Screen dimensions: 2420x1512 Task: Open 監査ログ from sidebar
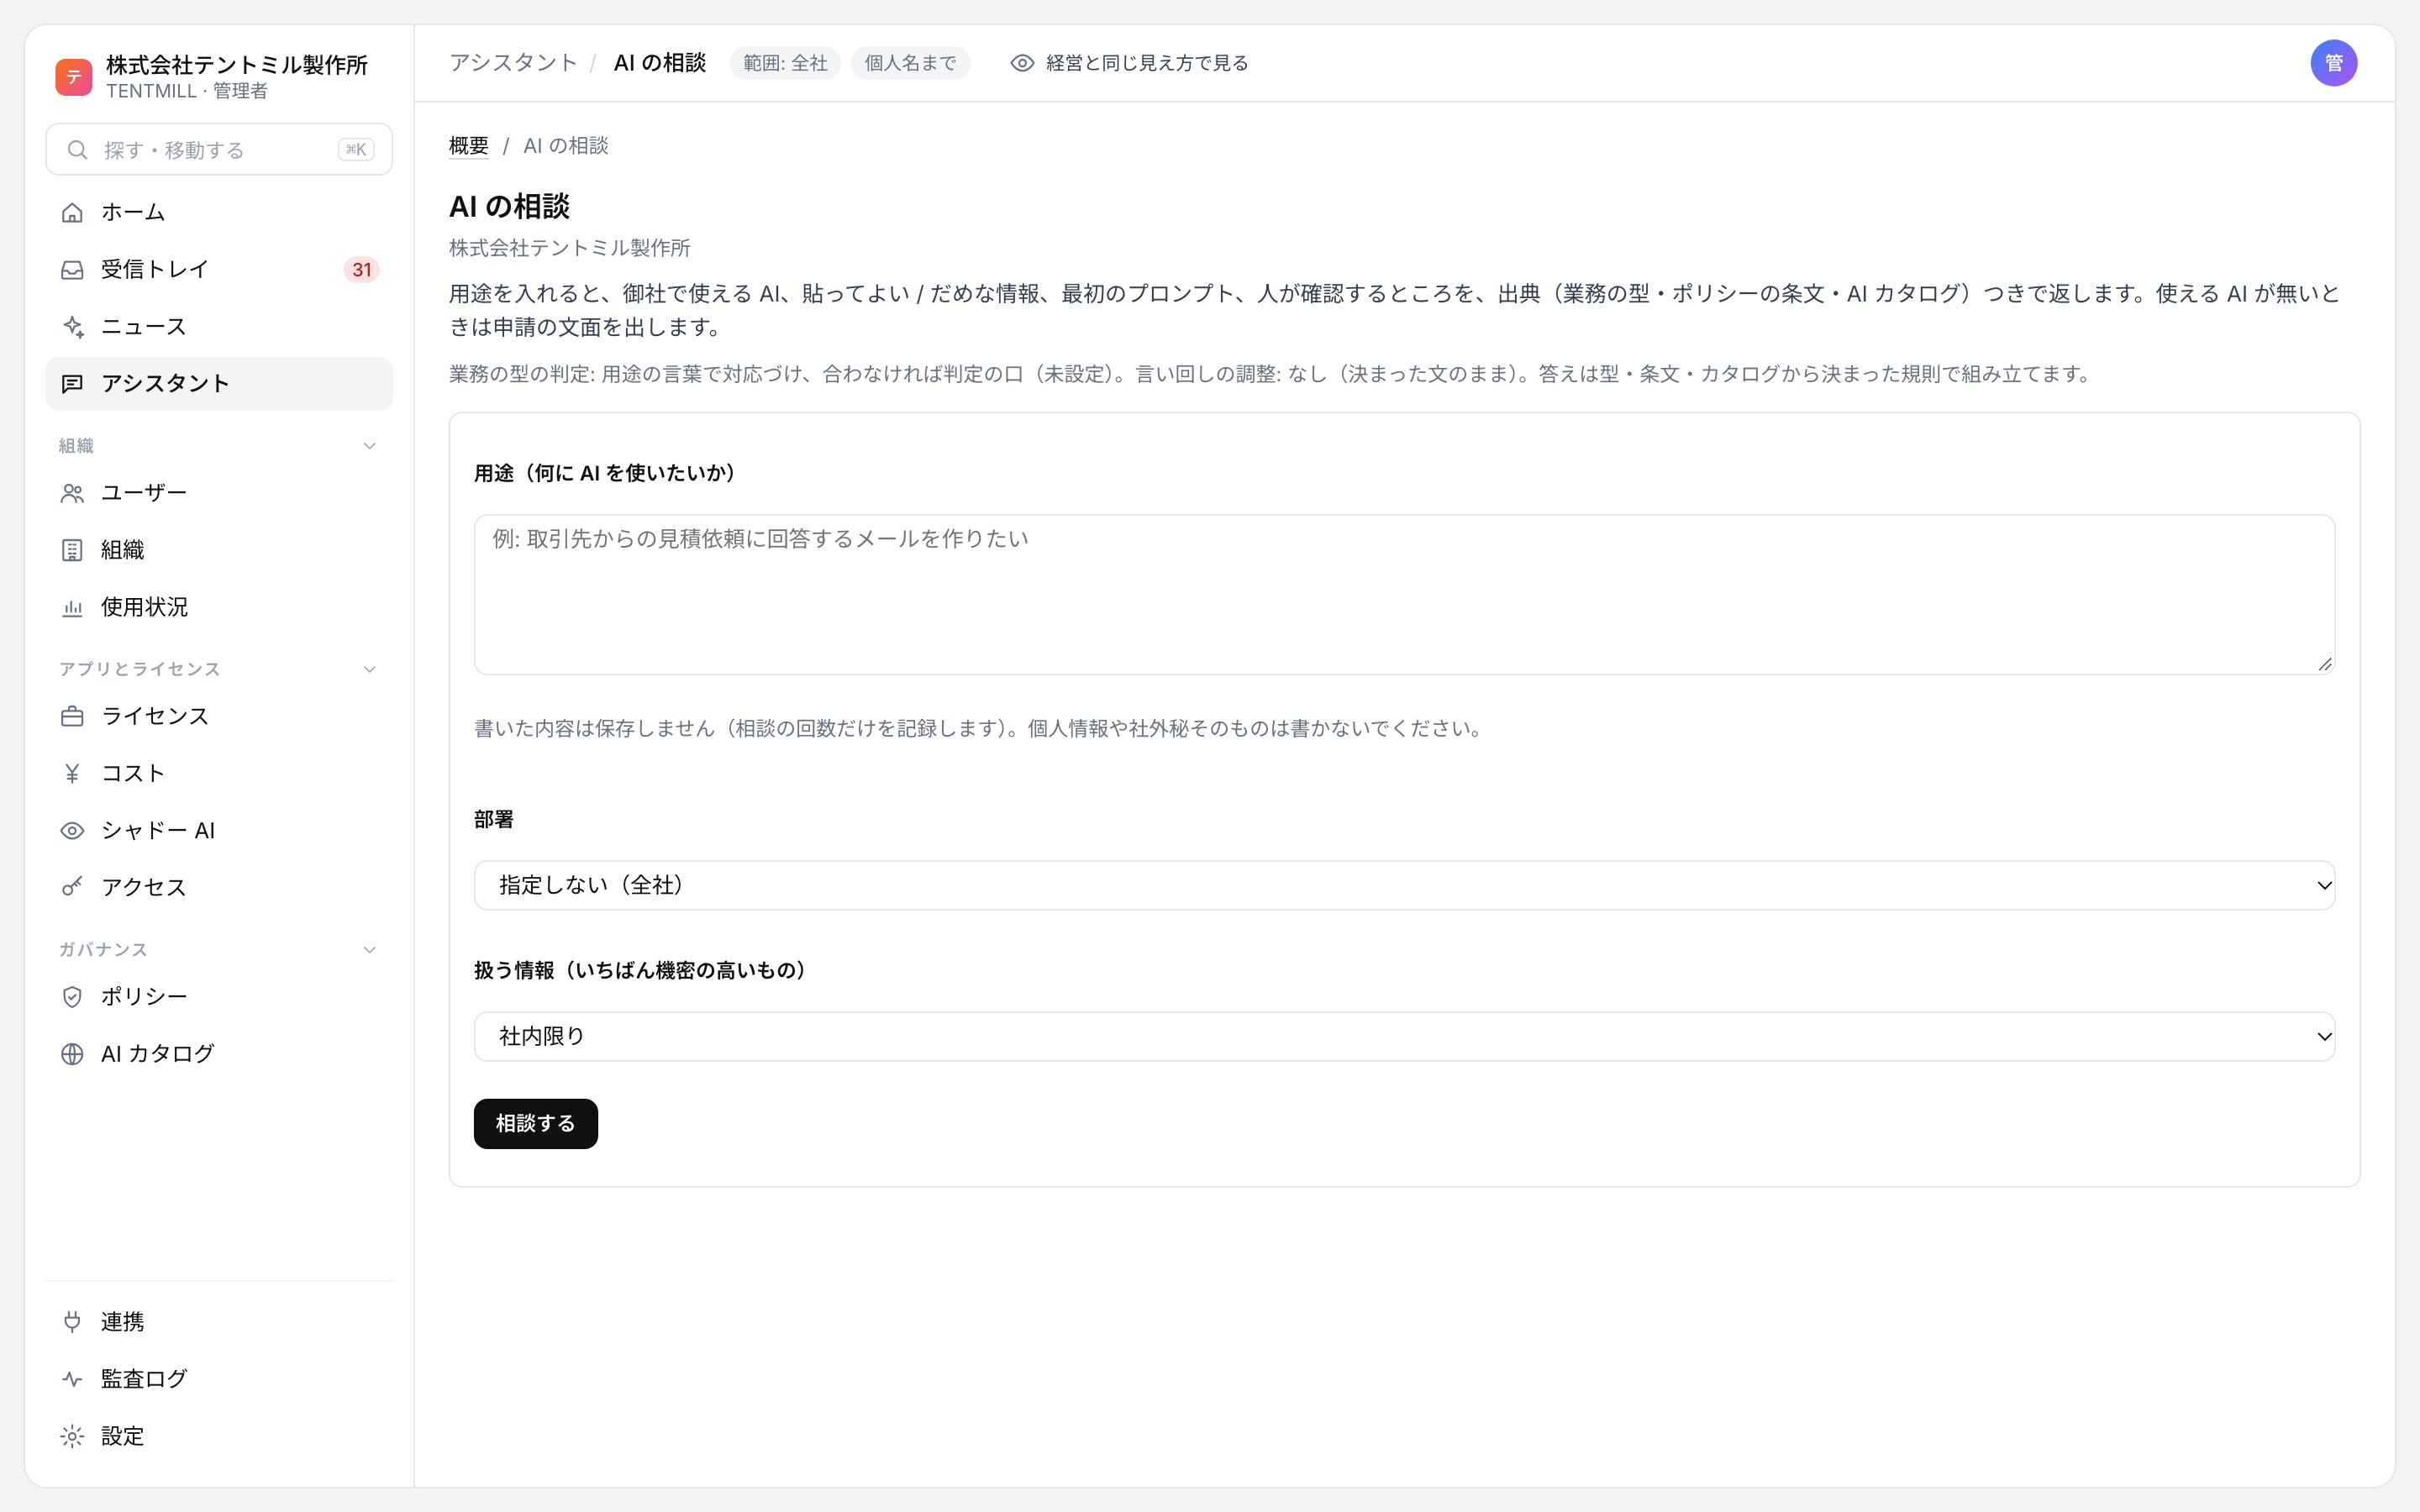pos(219,1379)
